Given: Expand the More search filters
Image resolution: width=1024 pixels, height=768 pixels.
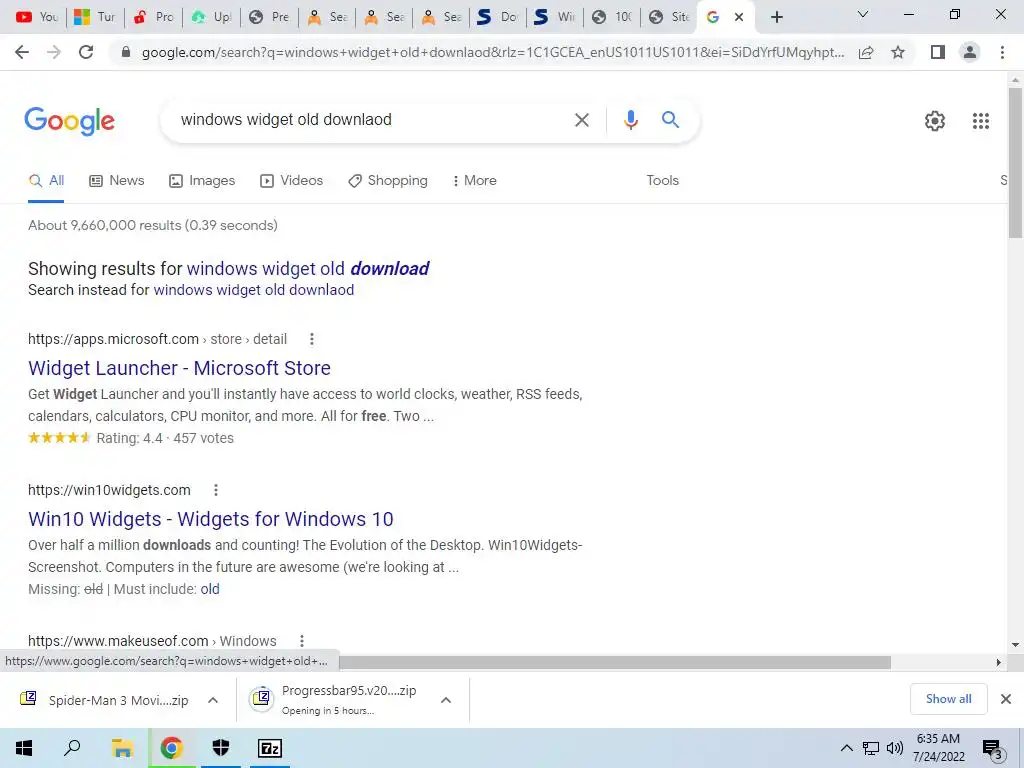Looking at the screenshot, I should tap(475, 180).
